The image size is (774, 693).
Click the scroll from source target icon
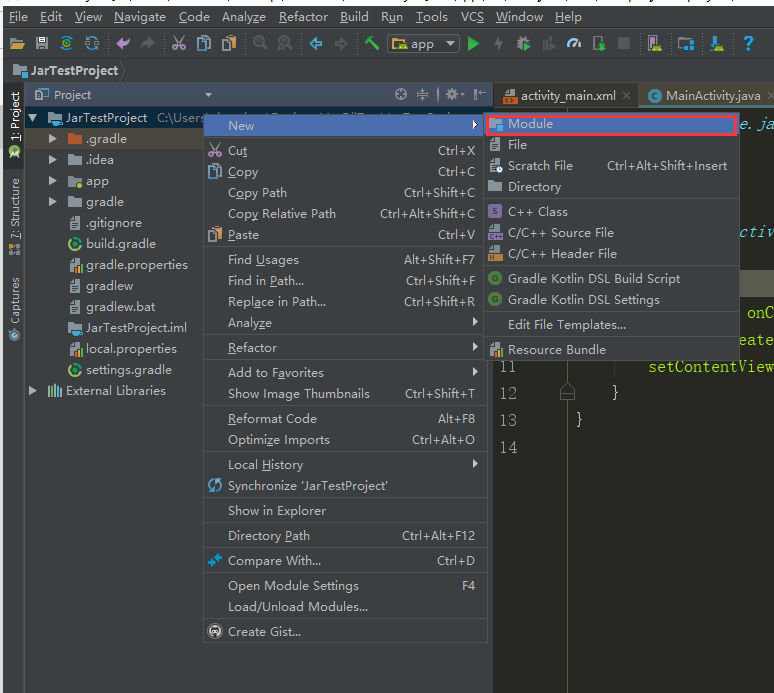(x=401, y=94)
